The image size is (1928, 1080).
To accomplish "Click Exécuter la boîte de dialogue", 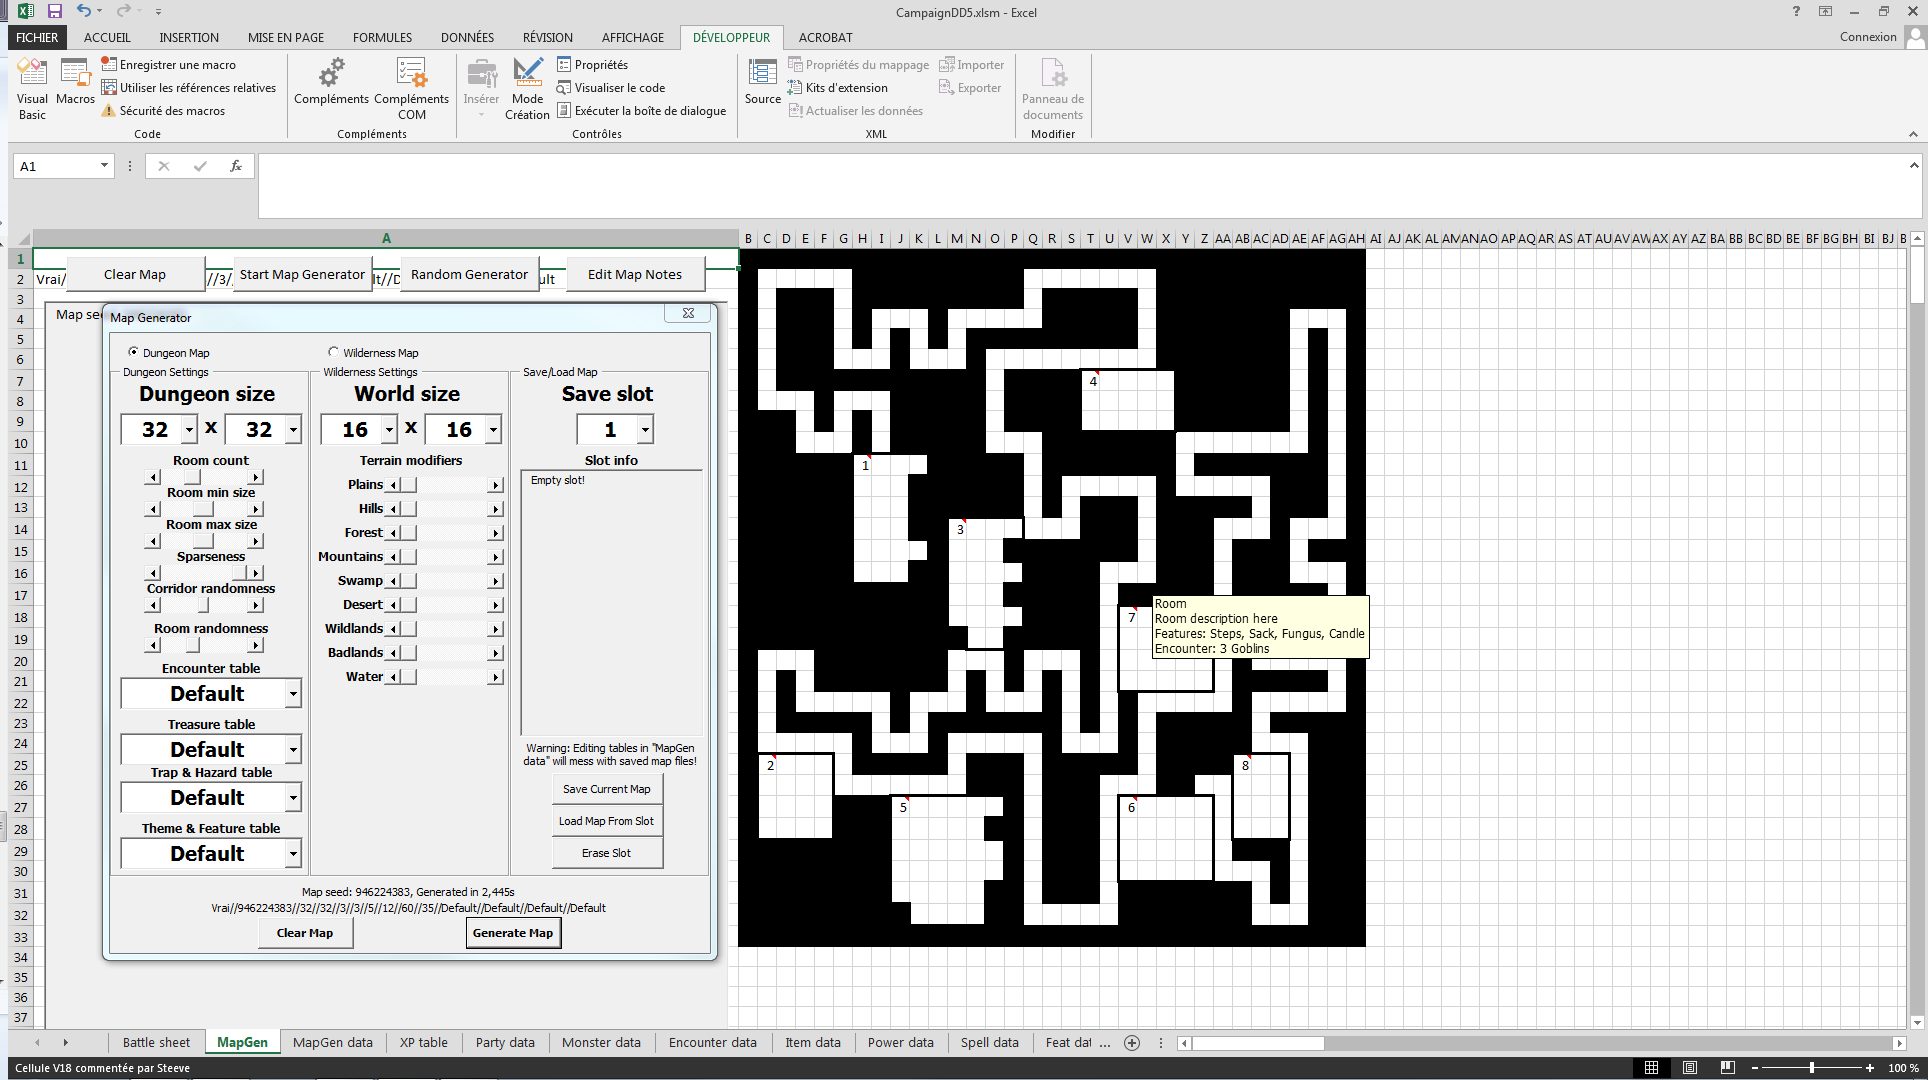I will click(641, 111).
